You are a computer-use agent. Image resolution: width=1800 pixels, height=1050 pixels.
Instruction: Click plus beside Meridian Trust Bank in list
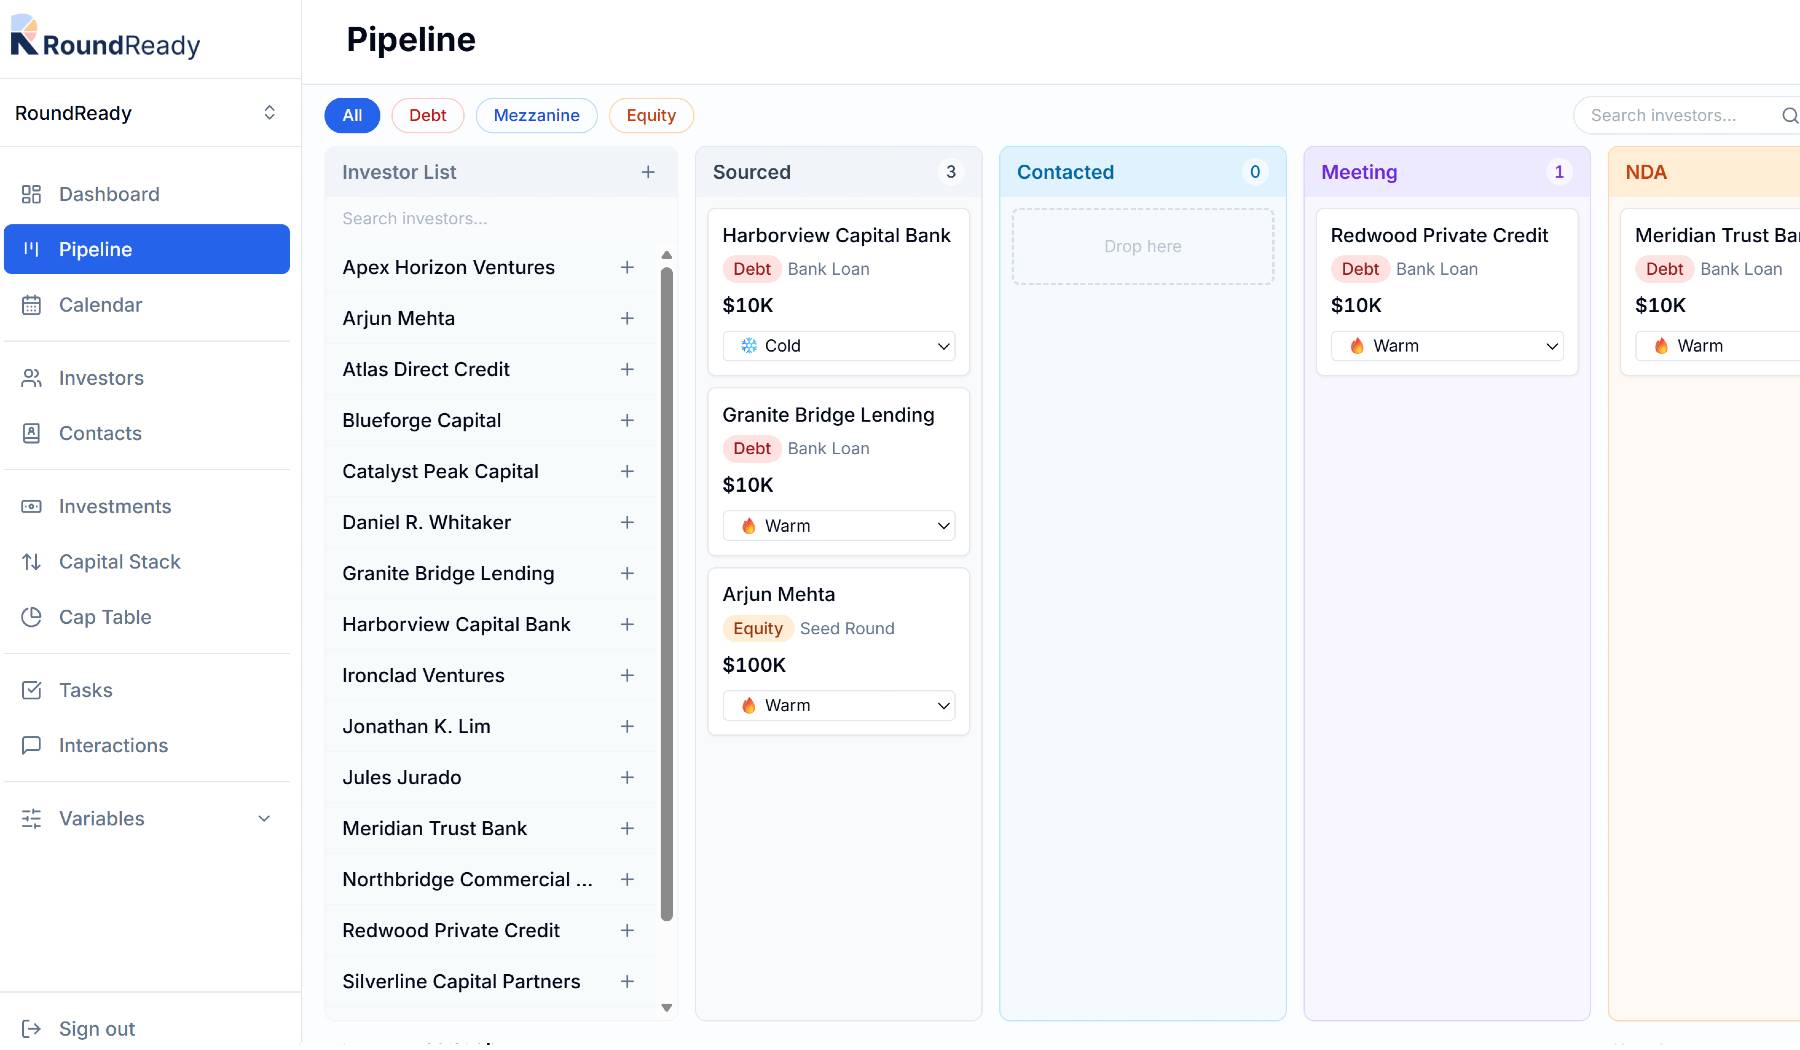click(627, 828)
